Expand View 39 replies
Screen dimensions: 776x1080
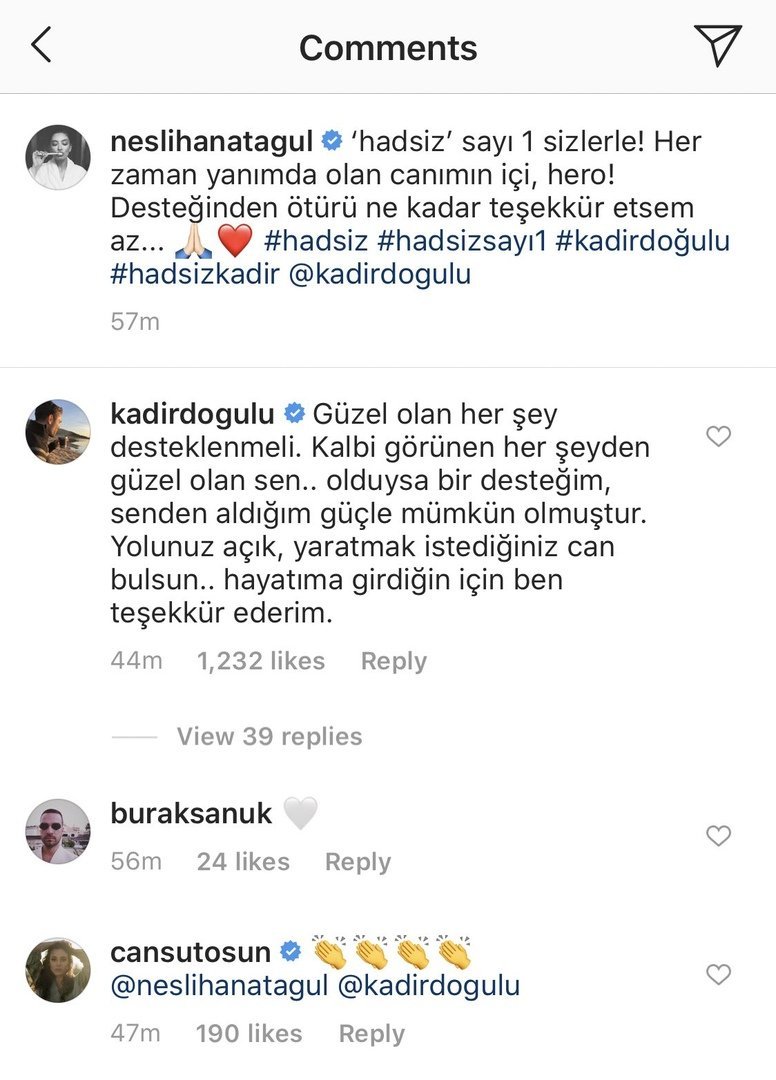(269, 736)
